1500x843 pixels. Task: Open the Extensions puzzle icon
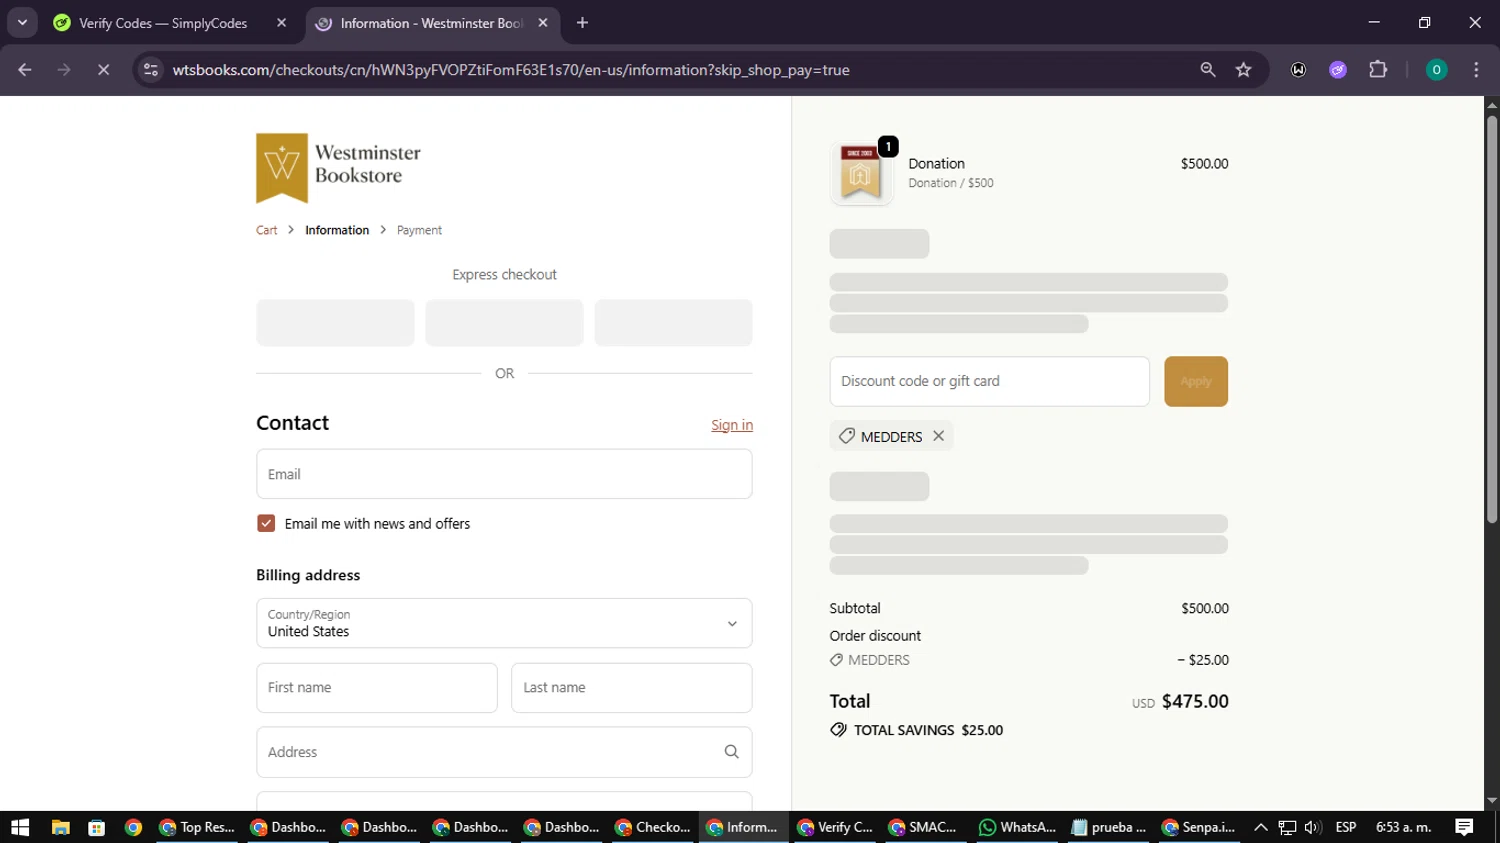[x=1378, y=70]
